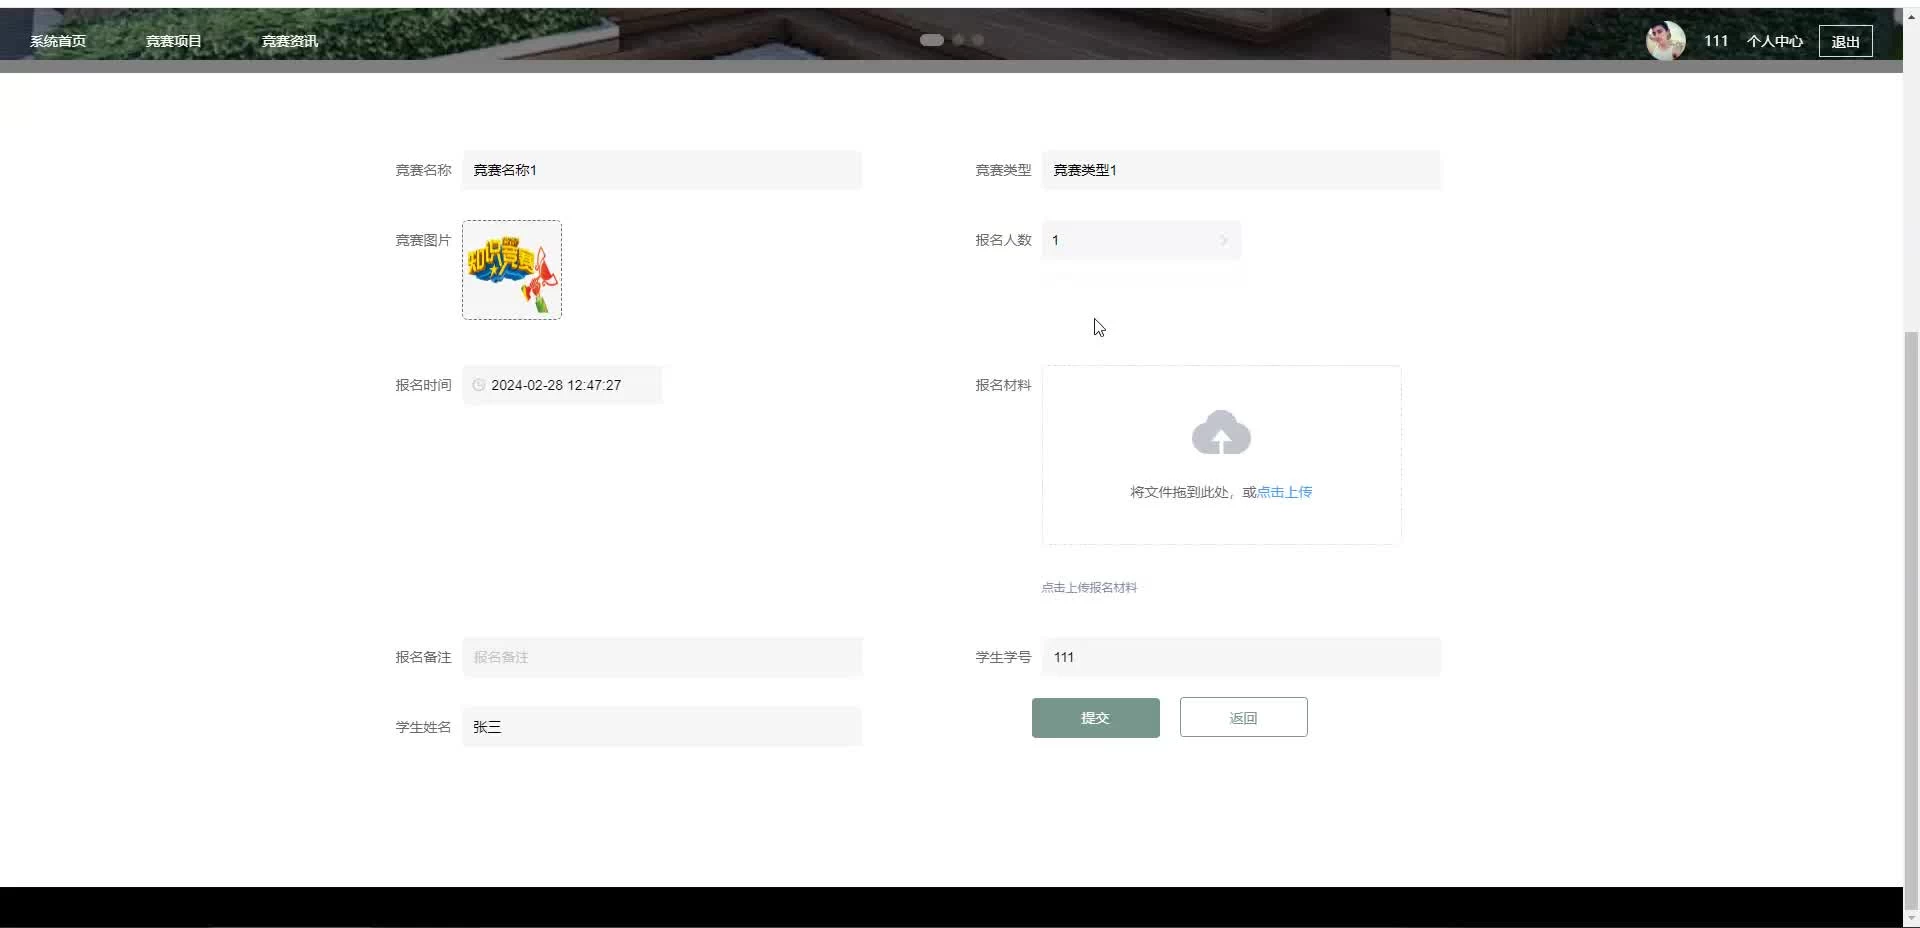The height and width of the screenshot is (928, 1920).
Task: Open the 报名时间 date-time picker
Action: pos(562,385)
